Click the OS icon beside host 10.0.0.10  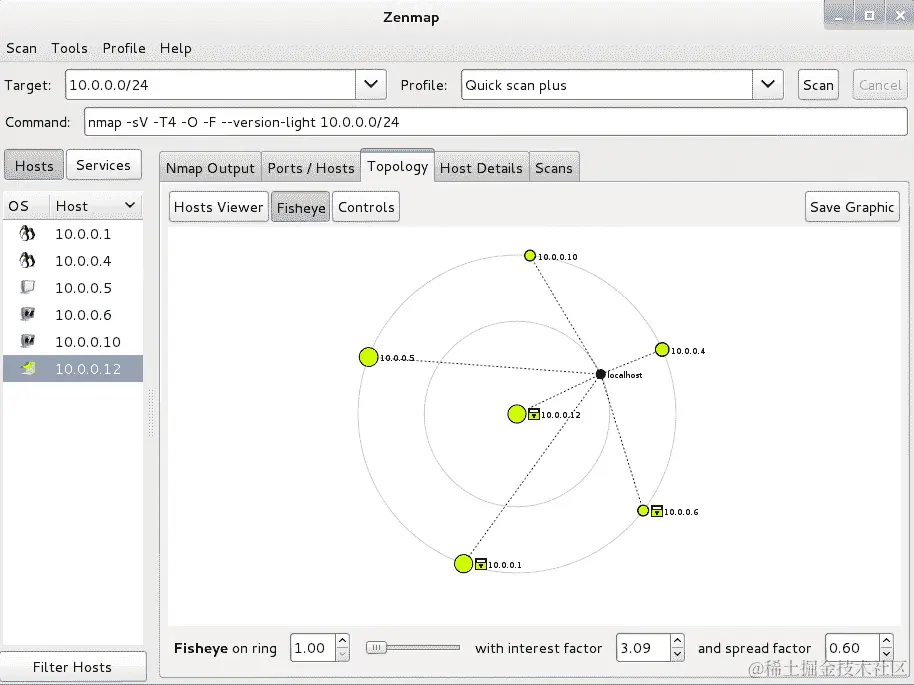[27, 341]
